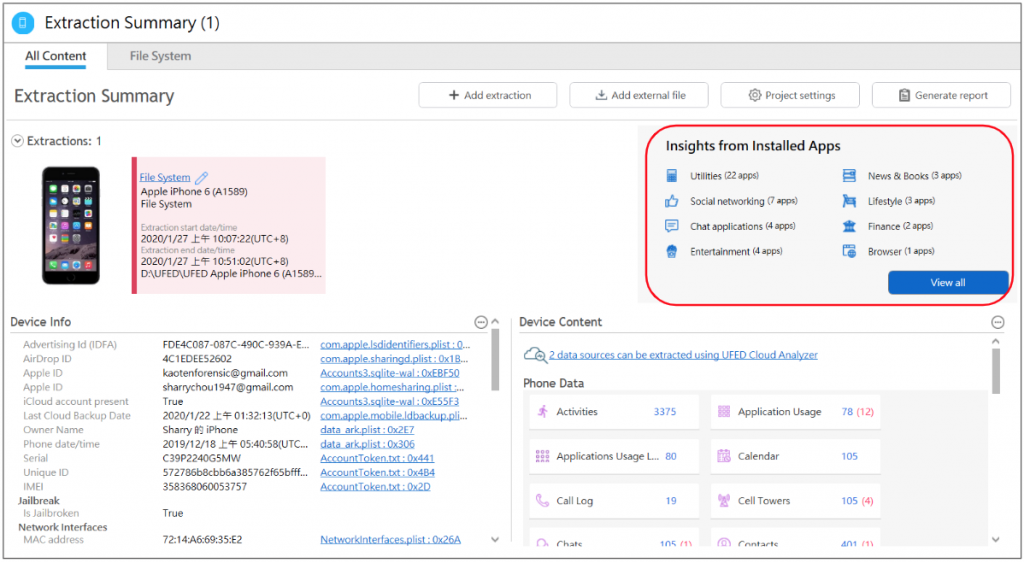Click the Device Content scroll up arrow
The width and height of the screenshot is (1024, 563).
pyautogui.click(x=995, y=341)
